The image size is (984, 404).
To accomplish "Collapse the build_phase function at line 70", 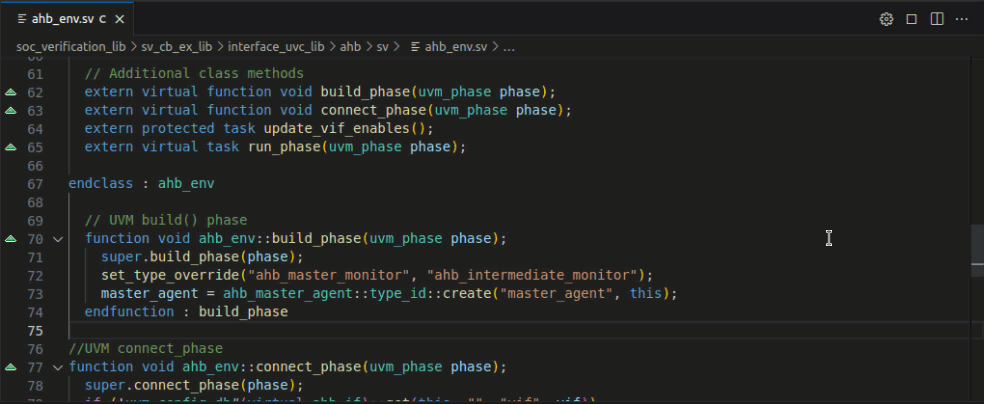I will point(57,239).
